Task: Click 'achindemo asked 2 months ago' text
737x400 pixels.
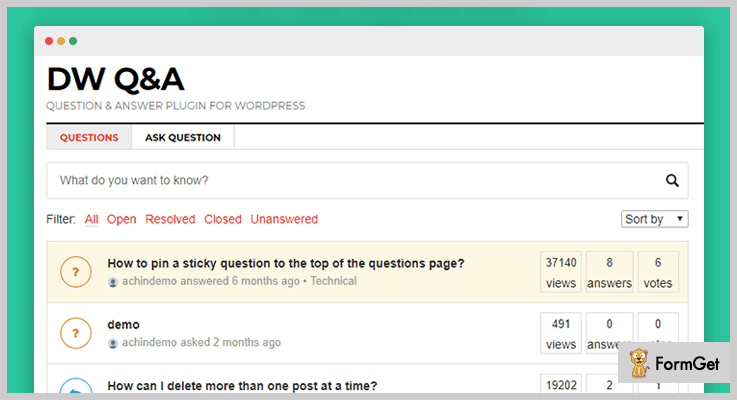Action: (201, 342)
